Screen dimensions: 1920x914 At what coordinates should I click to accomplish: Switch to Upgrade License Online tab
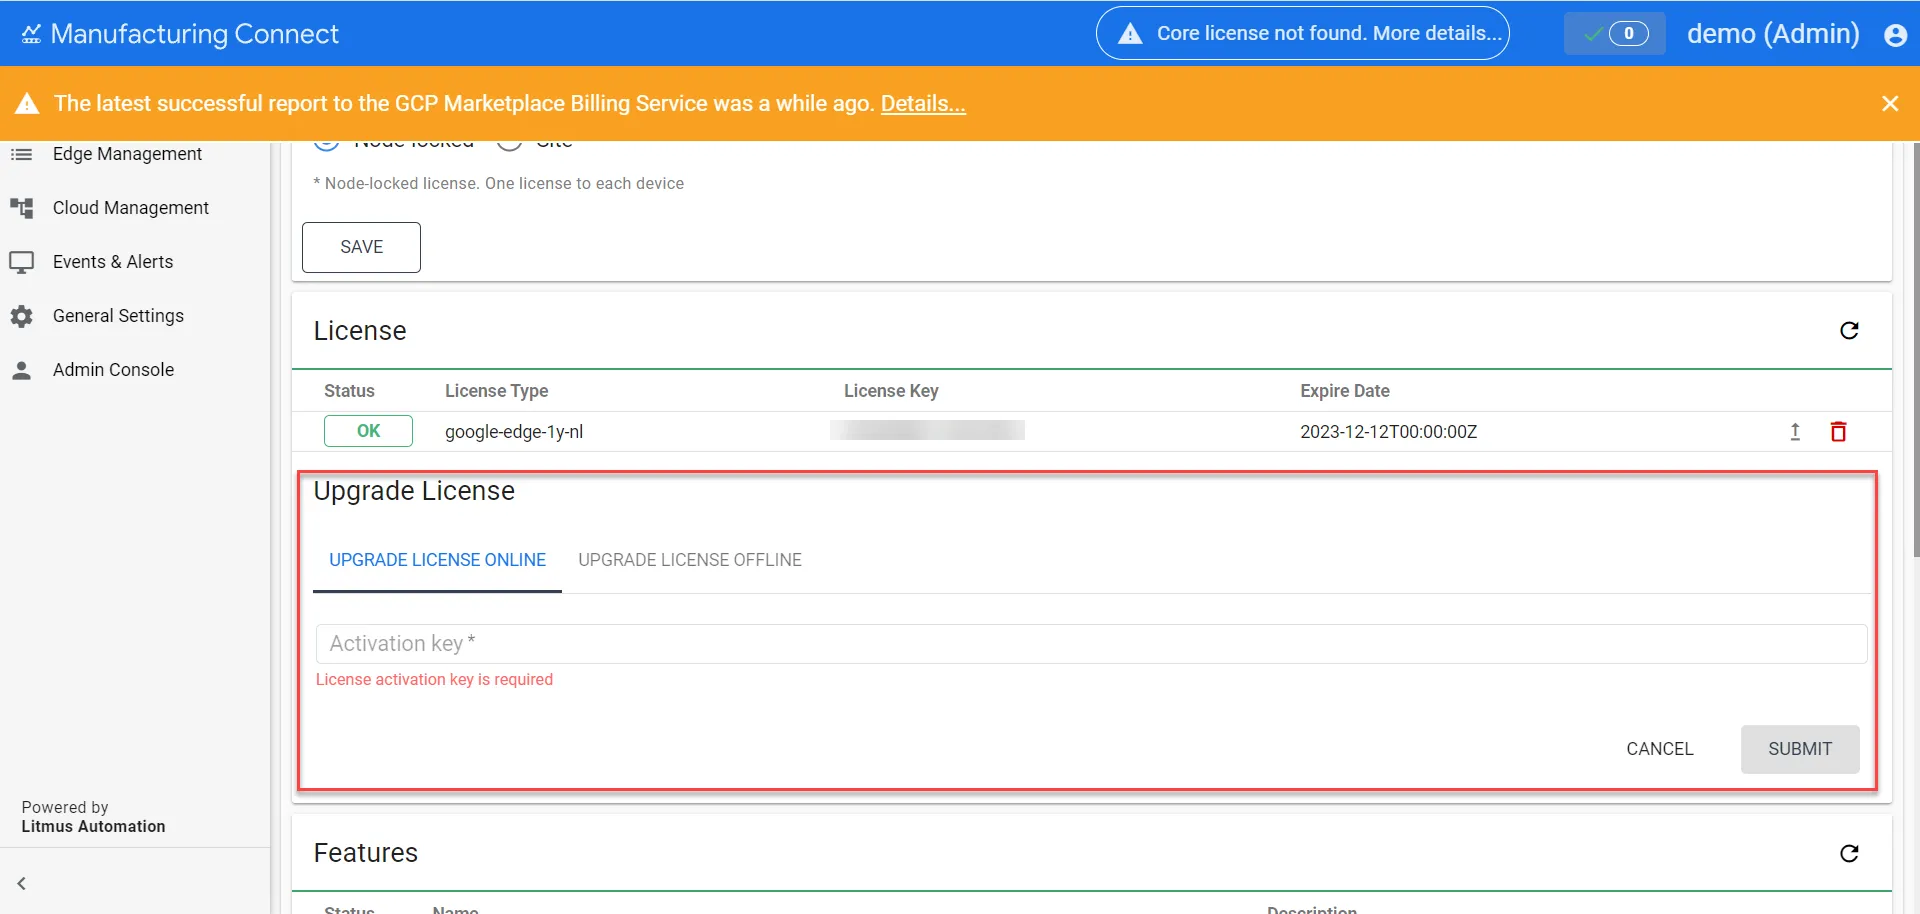click(x=437, y=560)
